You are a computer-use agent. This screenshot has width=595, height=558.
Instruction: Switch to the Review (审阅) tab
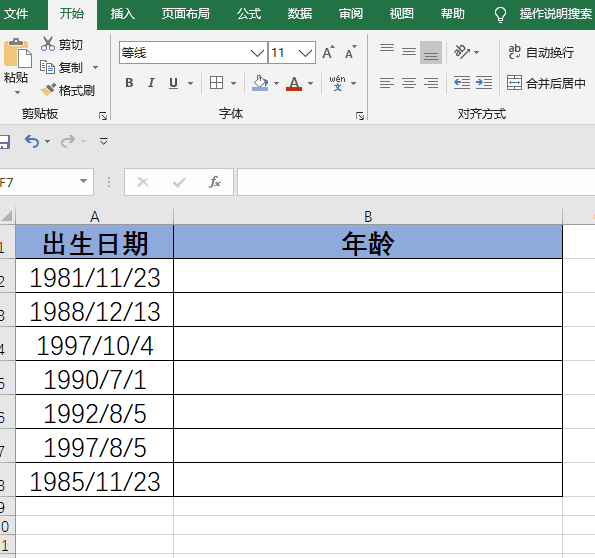tap(351, 14)
